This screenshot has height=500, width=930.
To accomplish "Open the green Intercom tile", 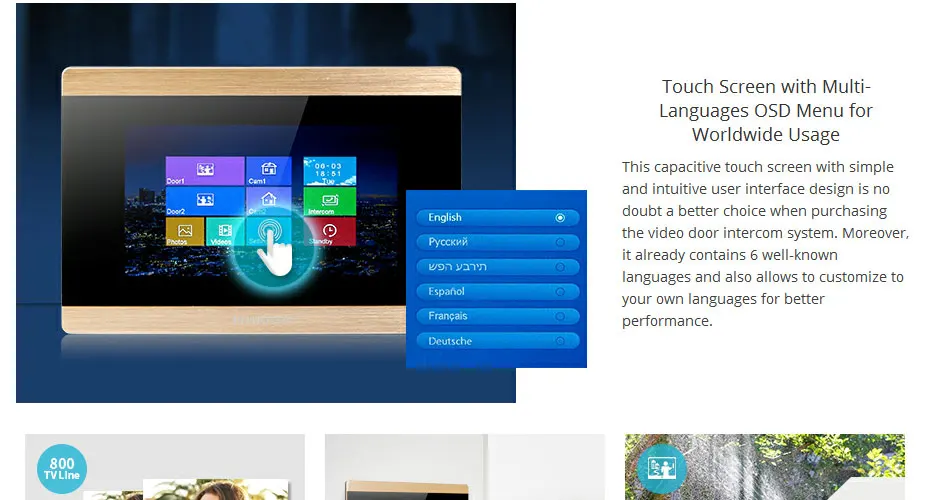I will pos(330,201).
